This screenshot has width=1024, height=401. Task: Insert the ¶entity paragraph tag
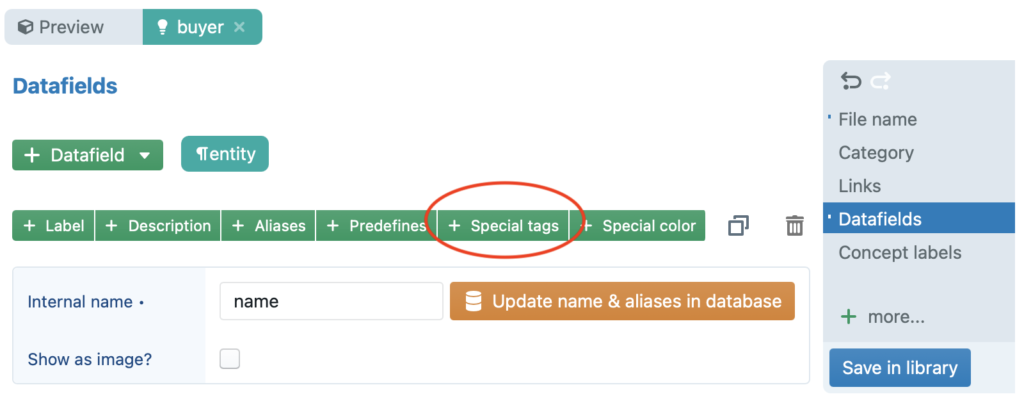(x=225, y=154)
